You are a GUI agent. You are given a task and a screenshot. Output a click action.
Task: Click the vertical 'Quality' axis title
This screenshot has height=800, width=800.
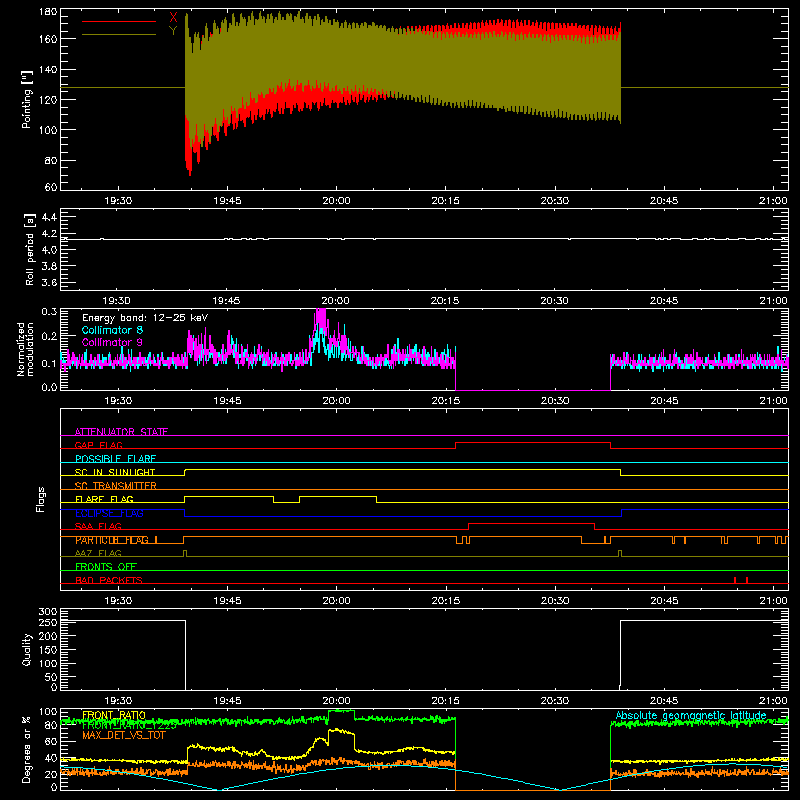click(x=27, y=649)
